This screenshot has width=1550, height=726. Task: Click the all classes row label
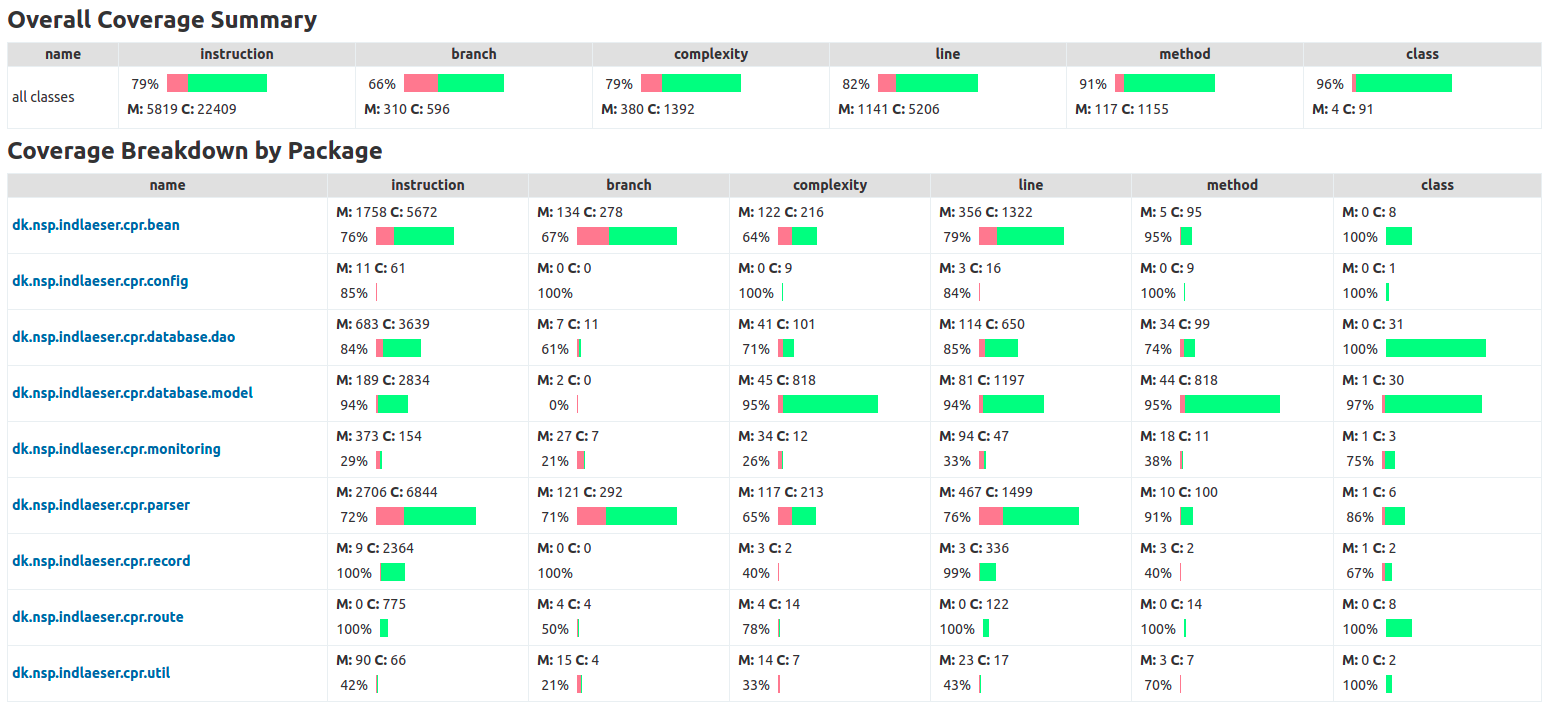43,97
